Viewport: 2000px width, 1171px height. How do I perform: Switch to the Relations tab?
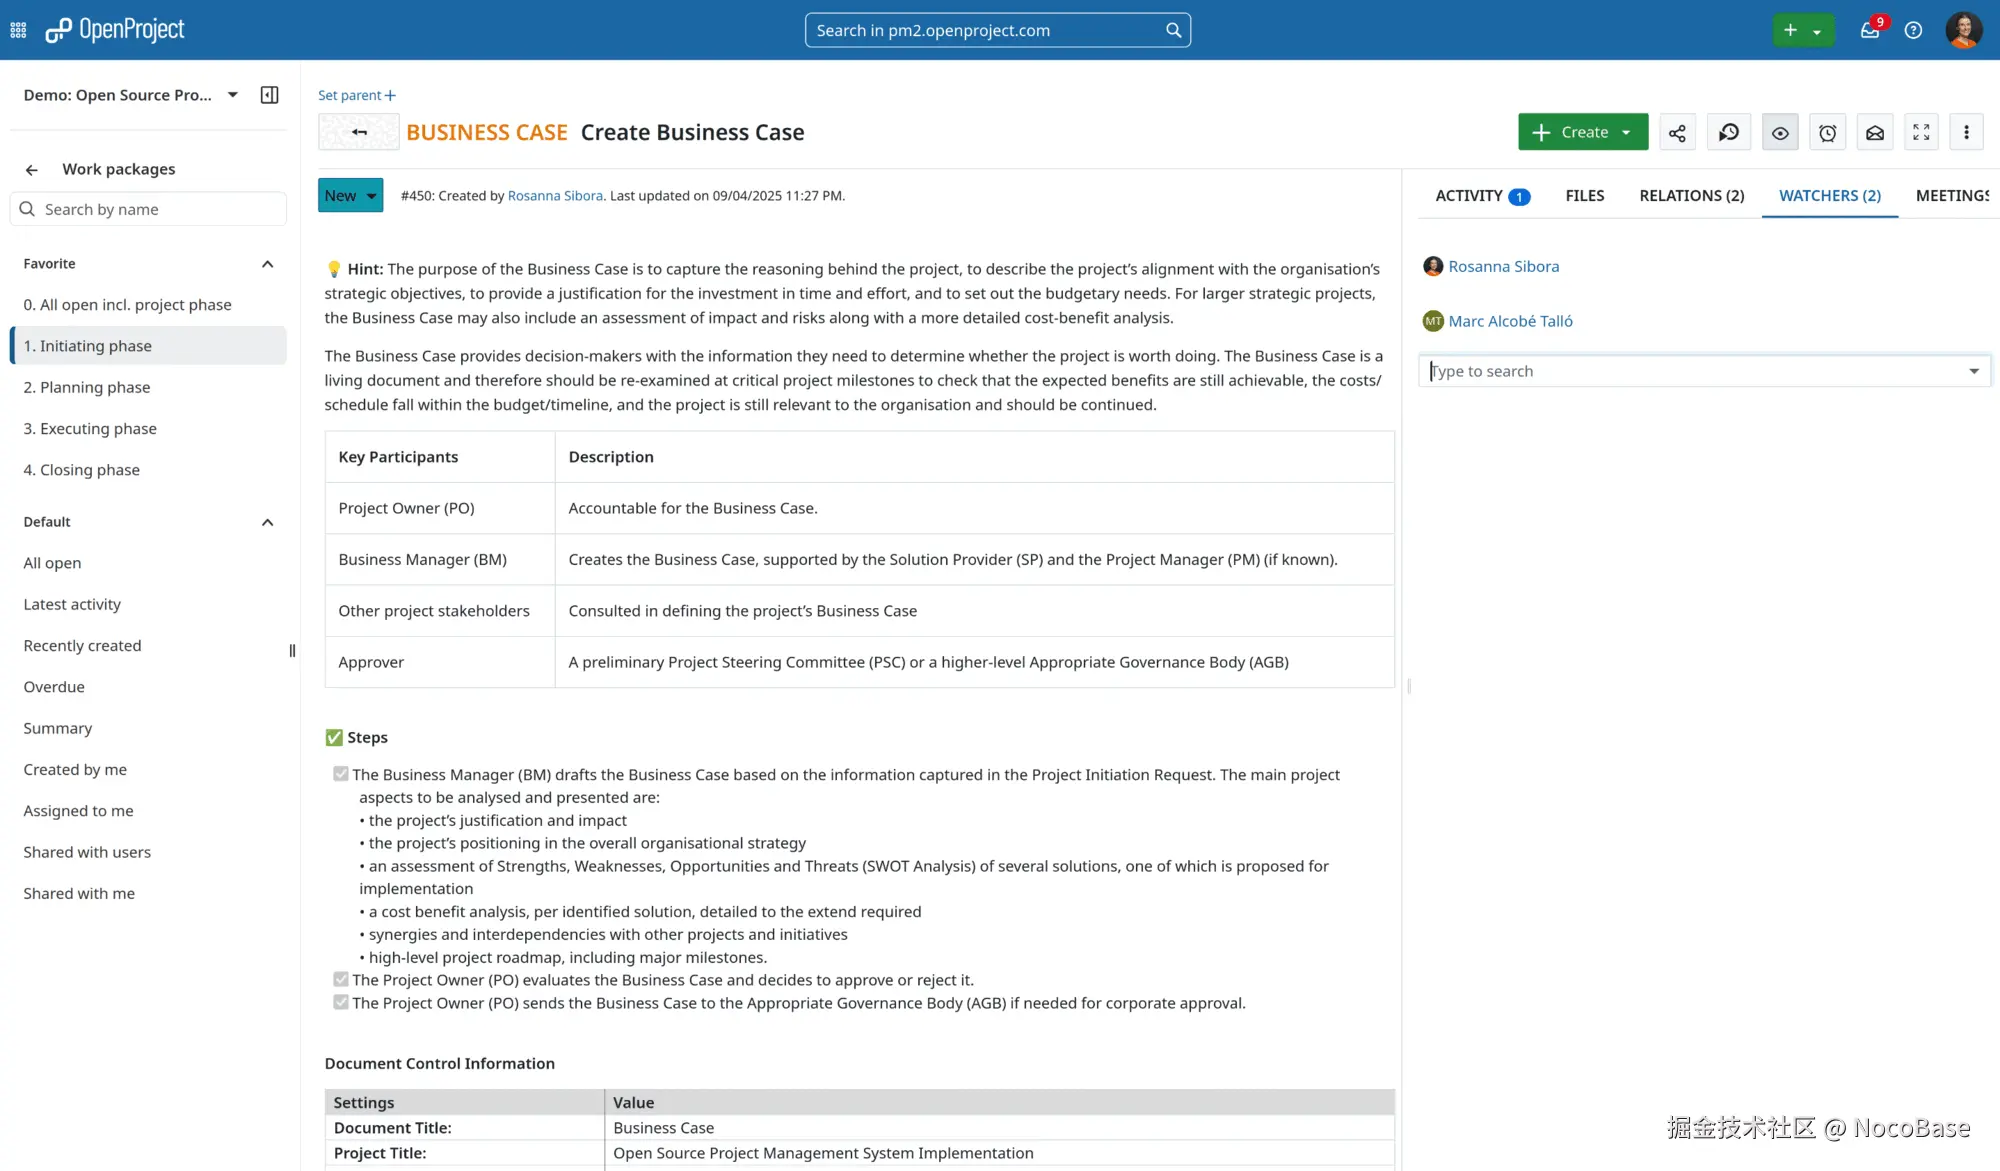(1691, 195)
